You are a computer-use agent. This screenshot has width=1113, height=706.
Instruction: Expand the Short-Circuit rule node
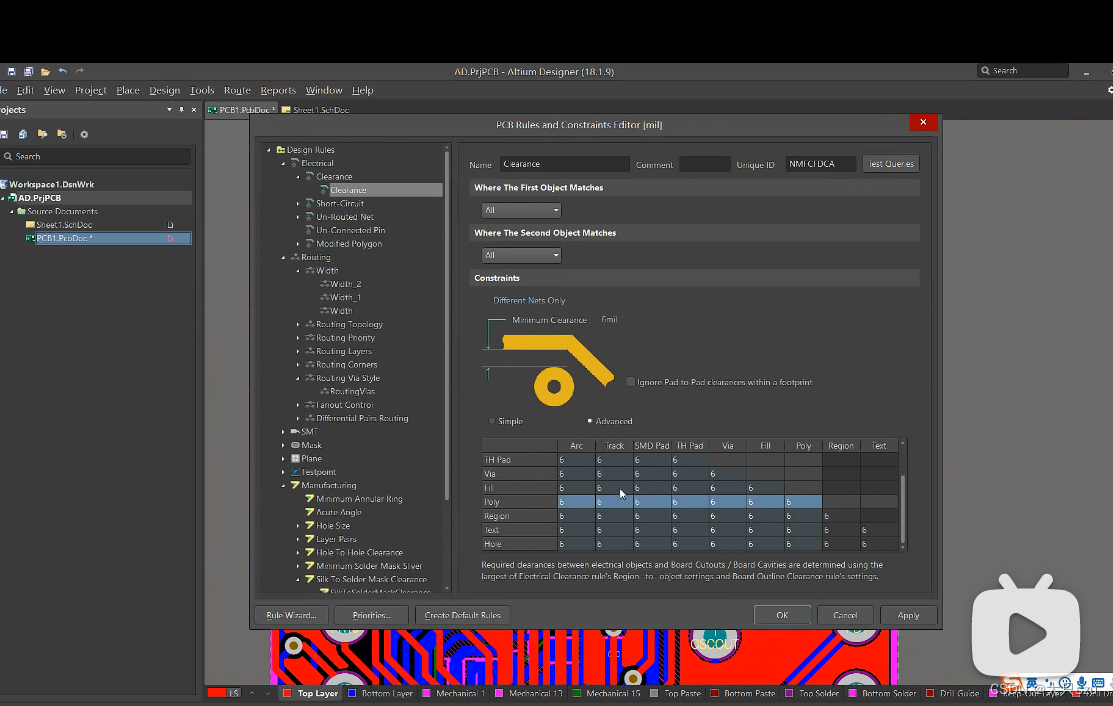point(298,204)
